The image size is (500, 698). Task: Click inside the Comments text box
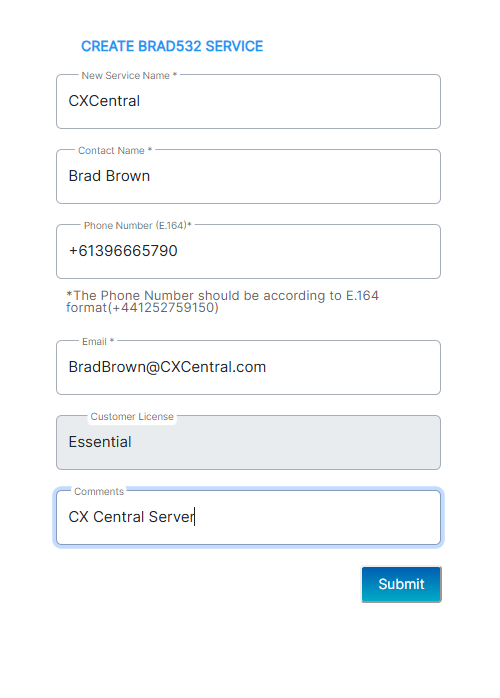(x=248, y=517)
